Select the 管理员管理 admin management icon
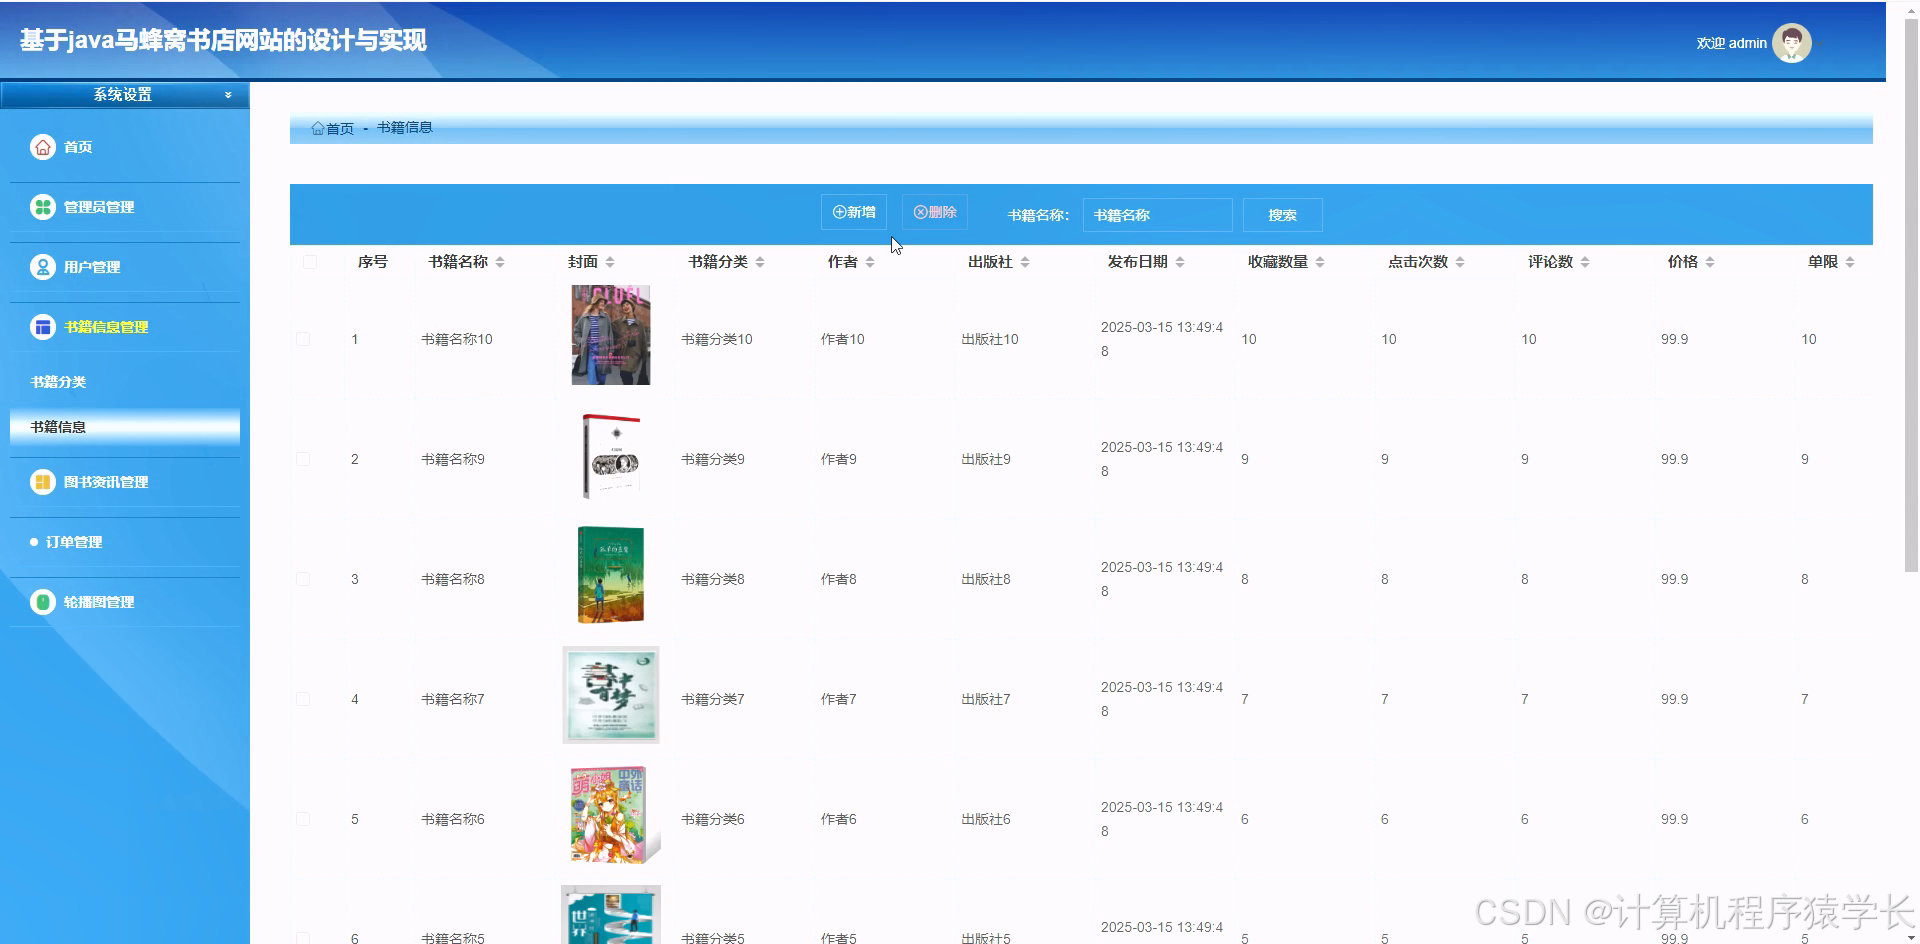Image resolution: width=1920 pixels, height=944 pixels. (43, 207)
